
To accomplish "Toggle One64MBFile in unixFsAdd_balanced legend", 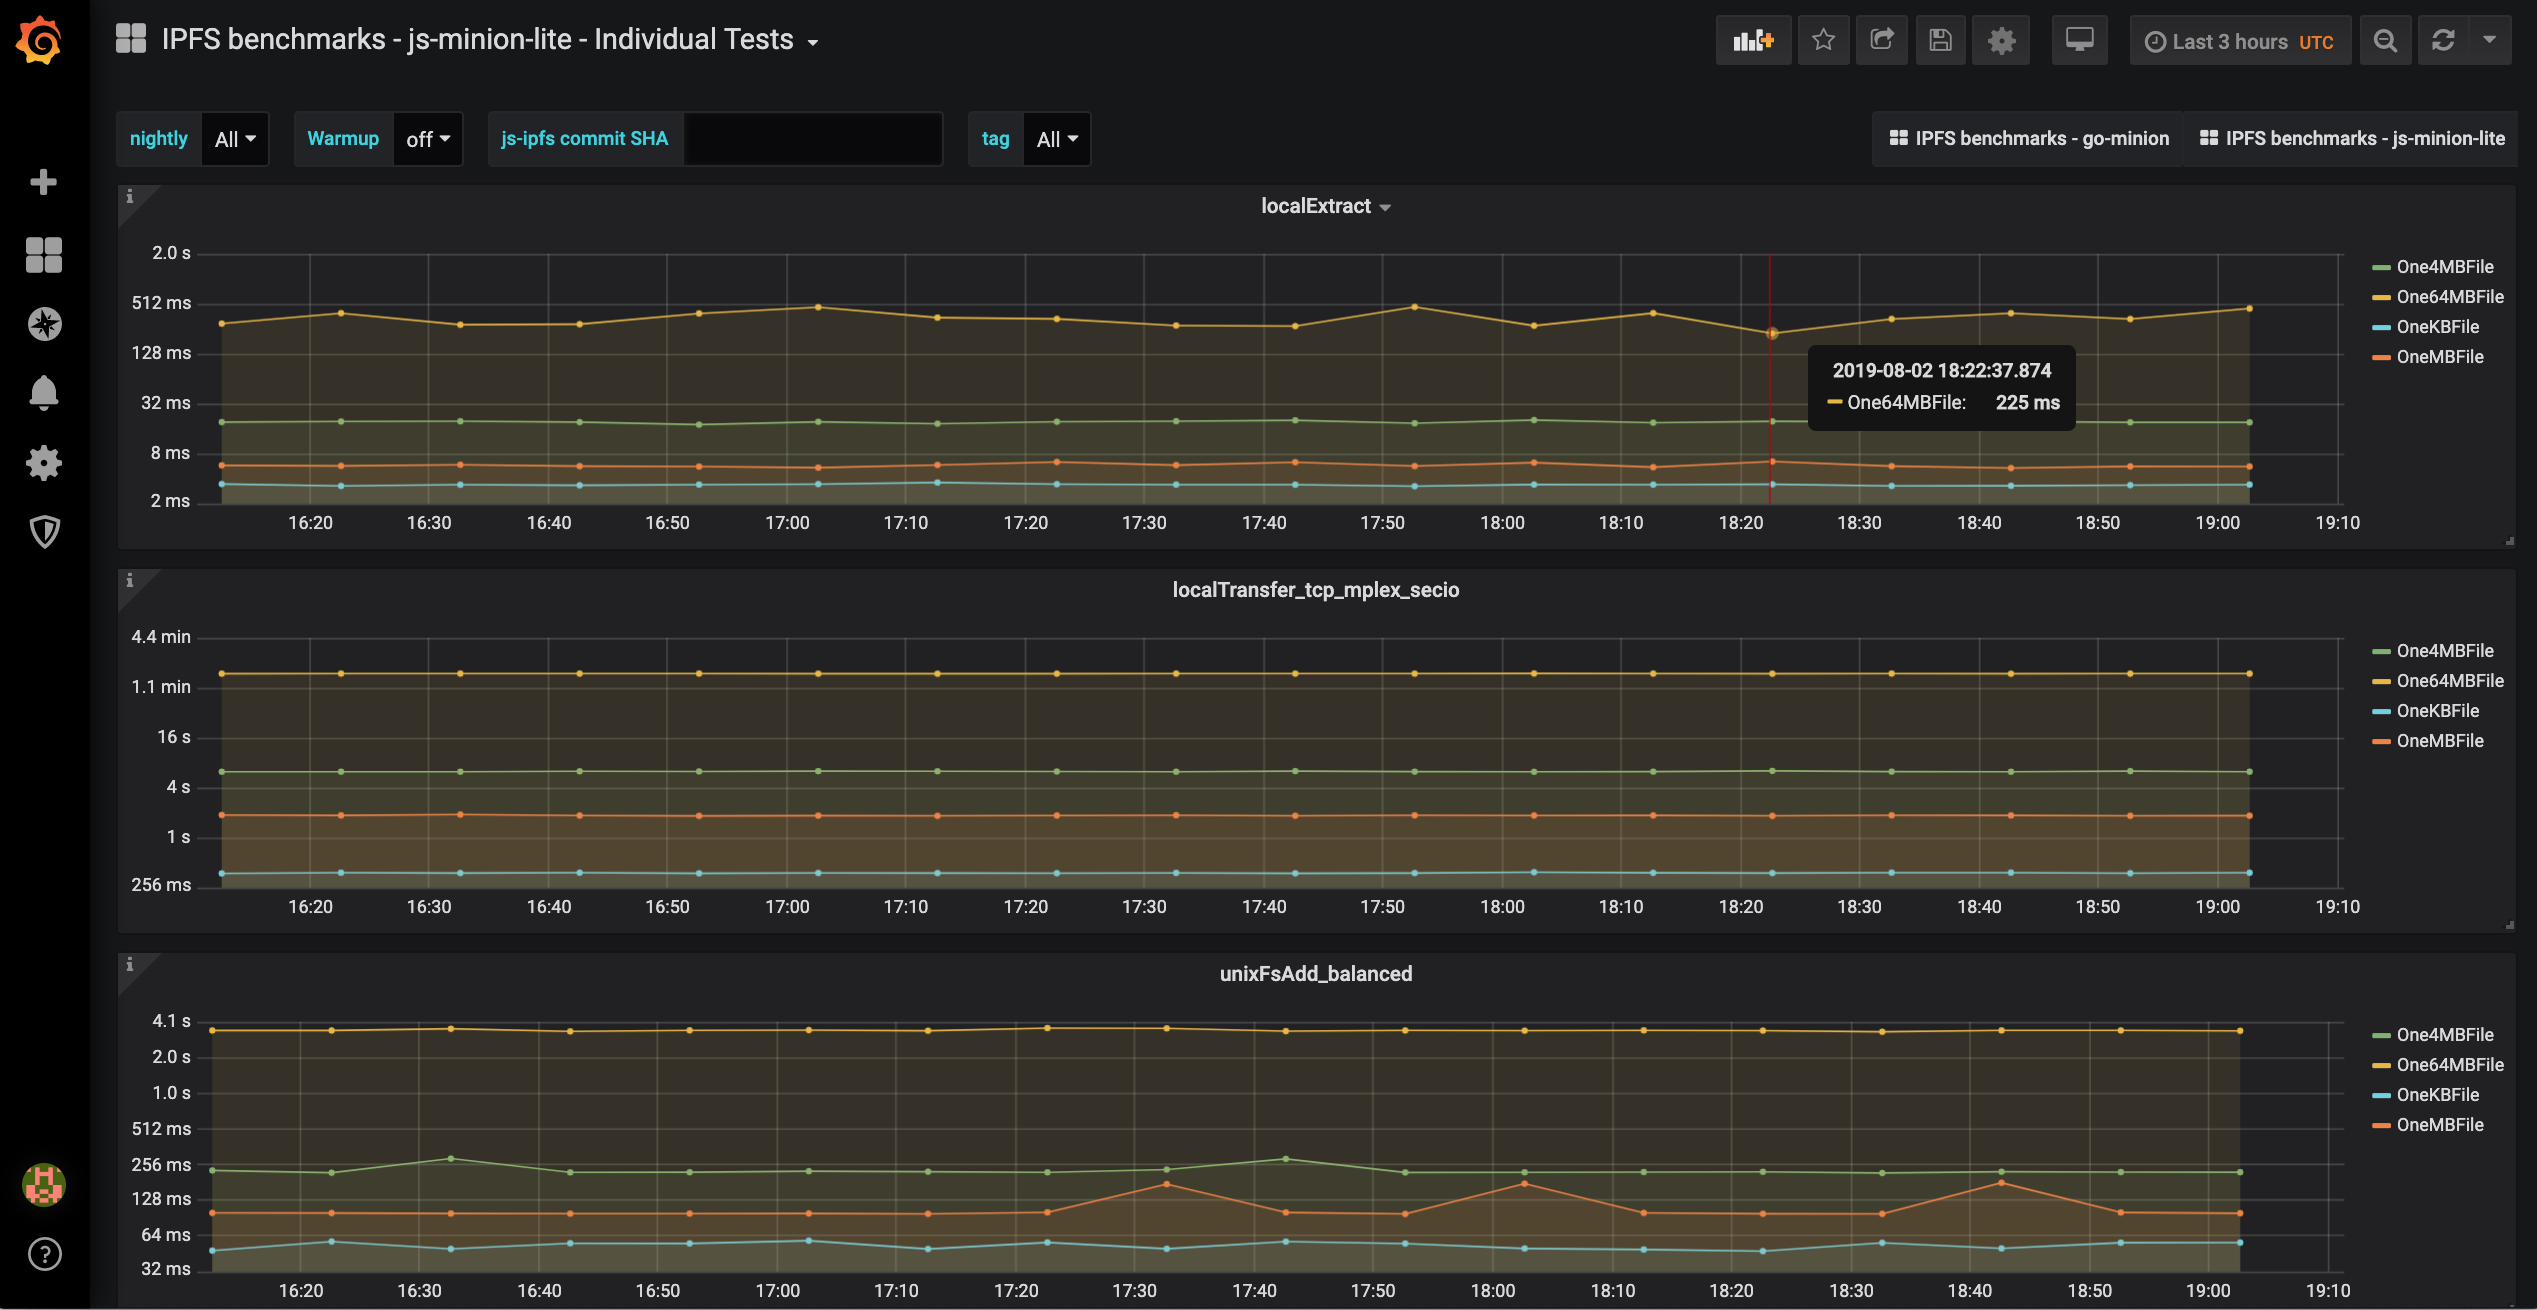I will (x=2450, y=1065).
